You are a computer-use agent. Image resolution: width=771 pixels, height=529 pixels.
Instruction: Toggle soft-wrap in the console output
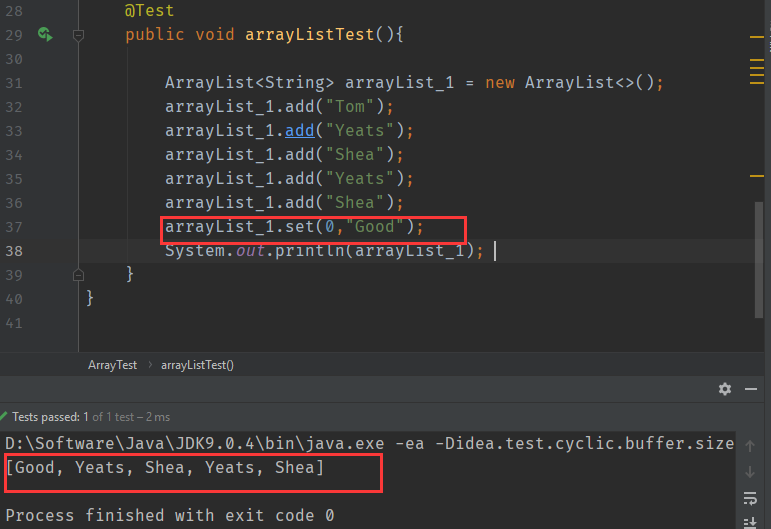[x=750, y=498]
